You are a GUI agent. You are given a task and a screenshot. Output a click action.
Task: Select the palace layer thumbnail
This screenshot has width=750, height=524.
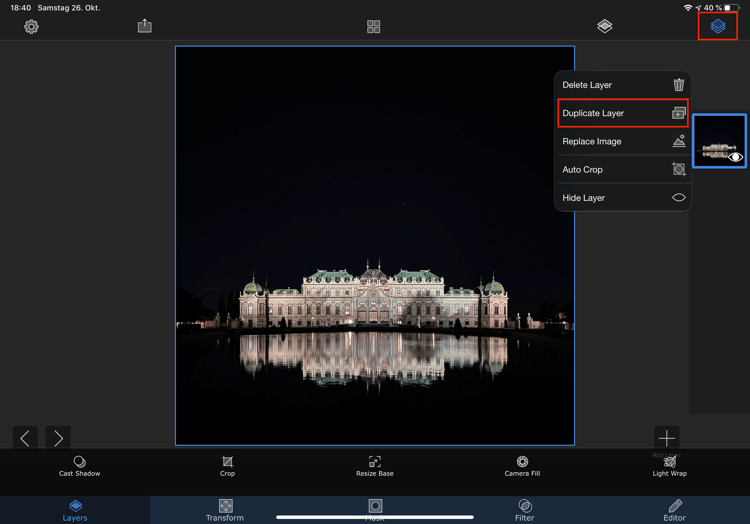pyautogui.click(x=719, y=141)
